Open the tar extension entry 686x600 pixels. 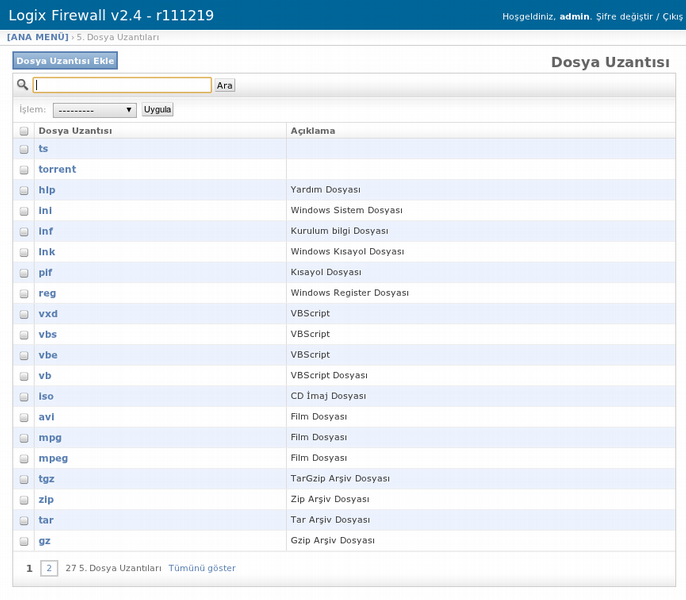coord(46,520)
